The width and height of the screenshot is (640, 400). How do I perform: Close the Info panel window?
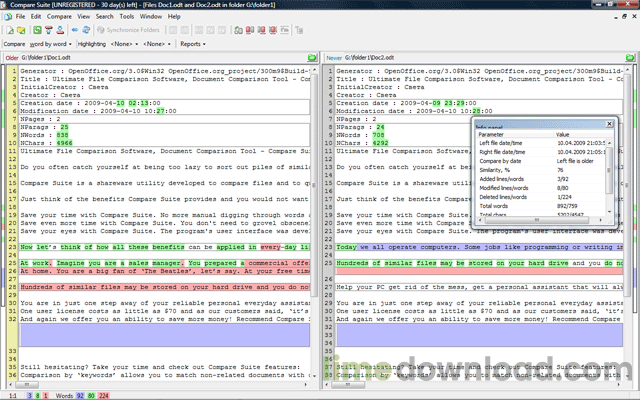tap(609, 124)
